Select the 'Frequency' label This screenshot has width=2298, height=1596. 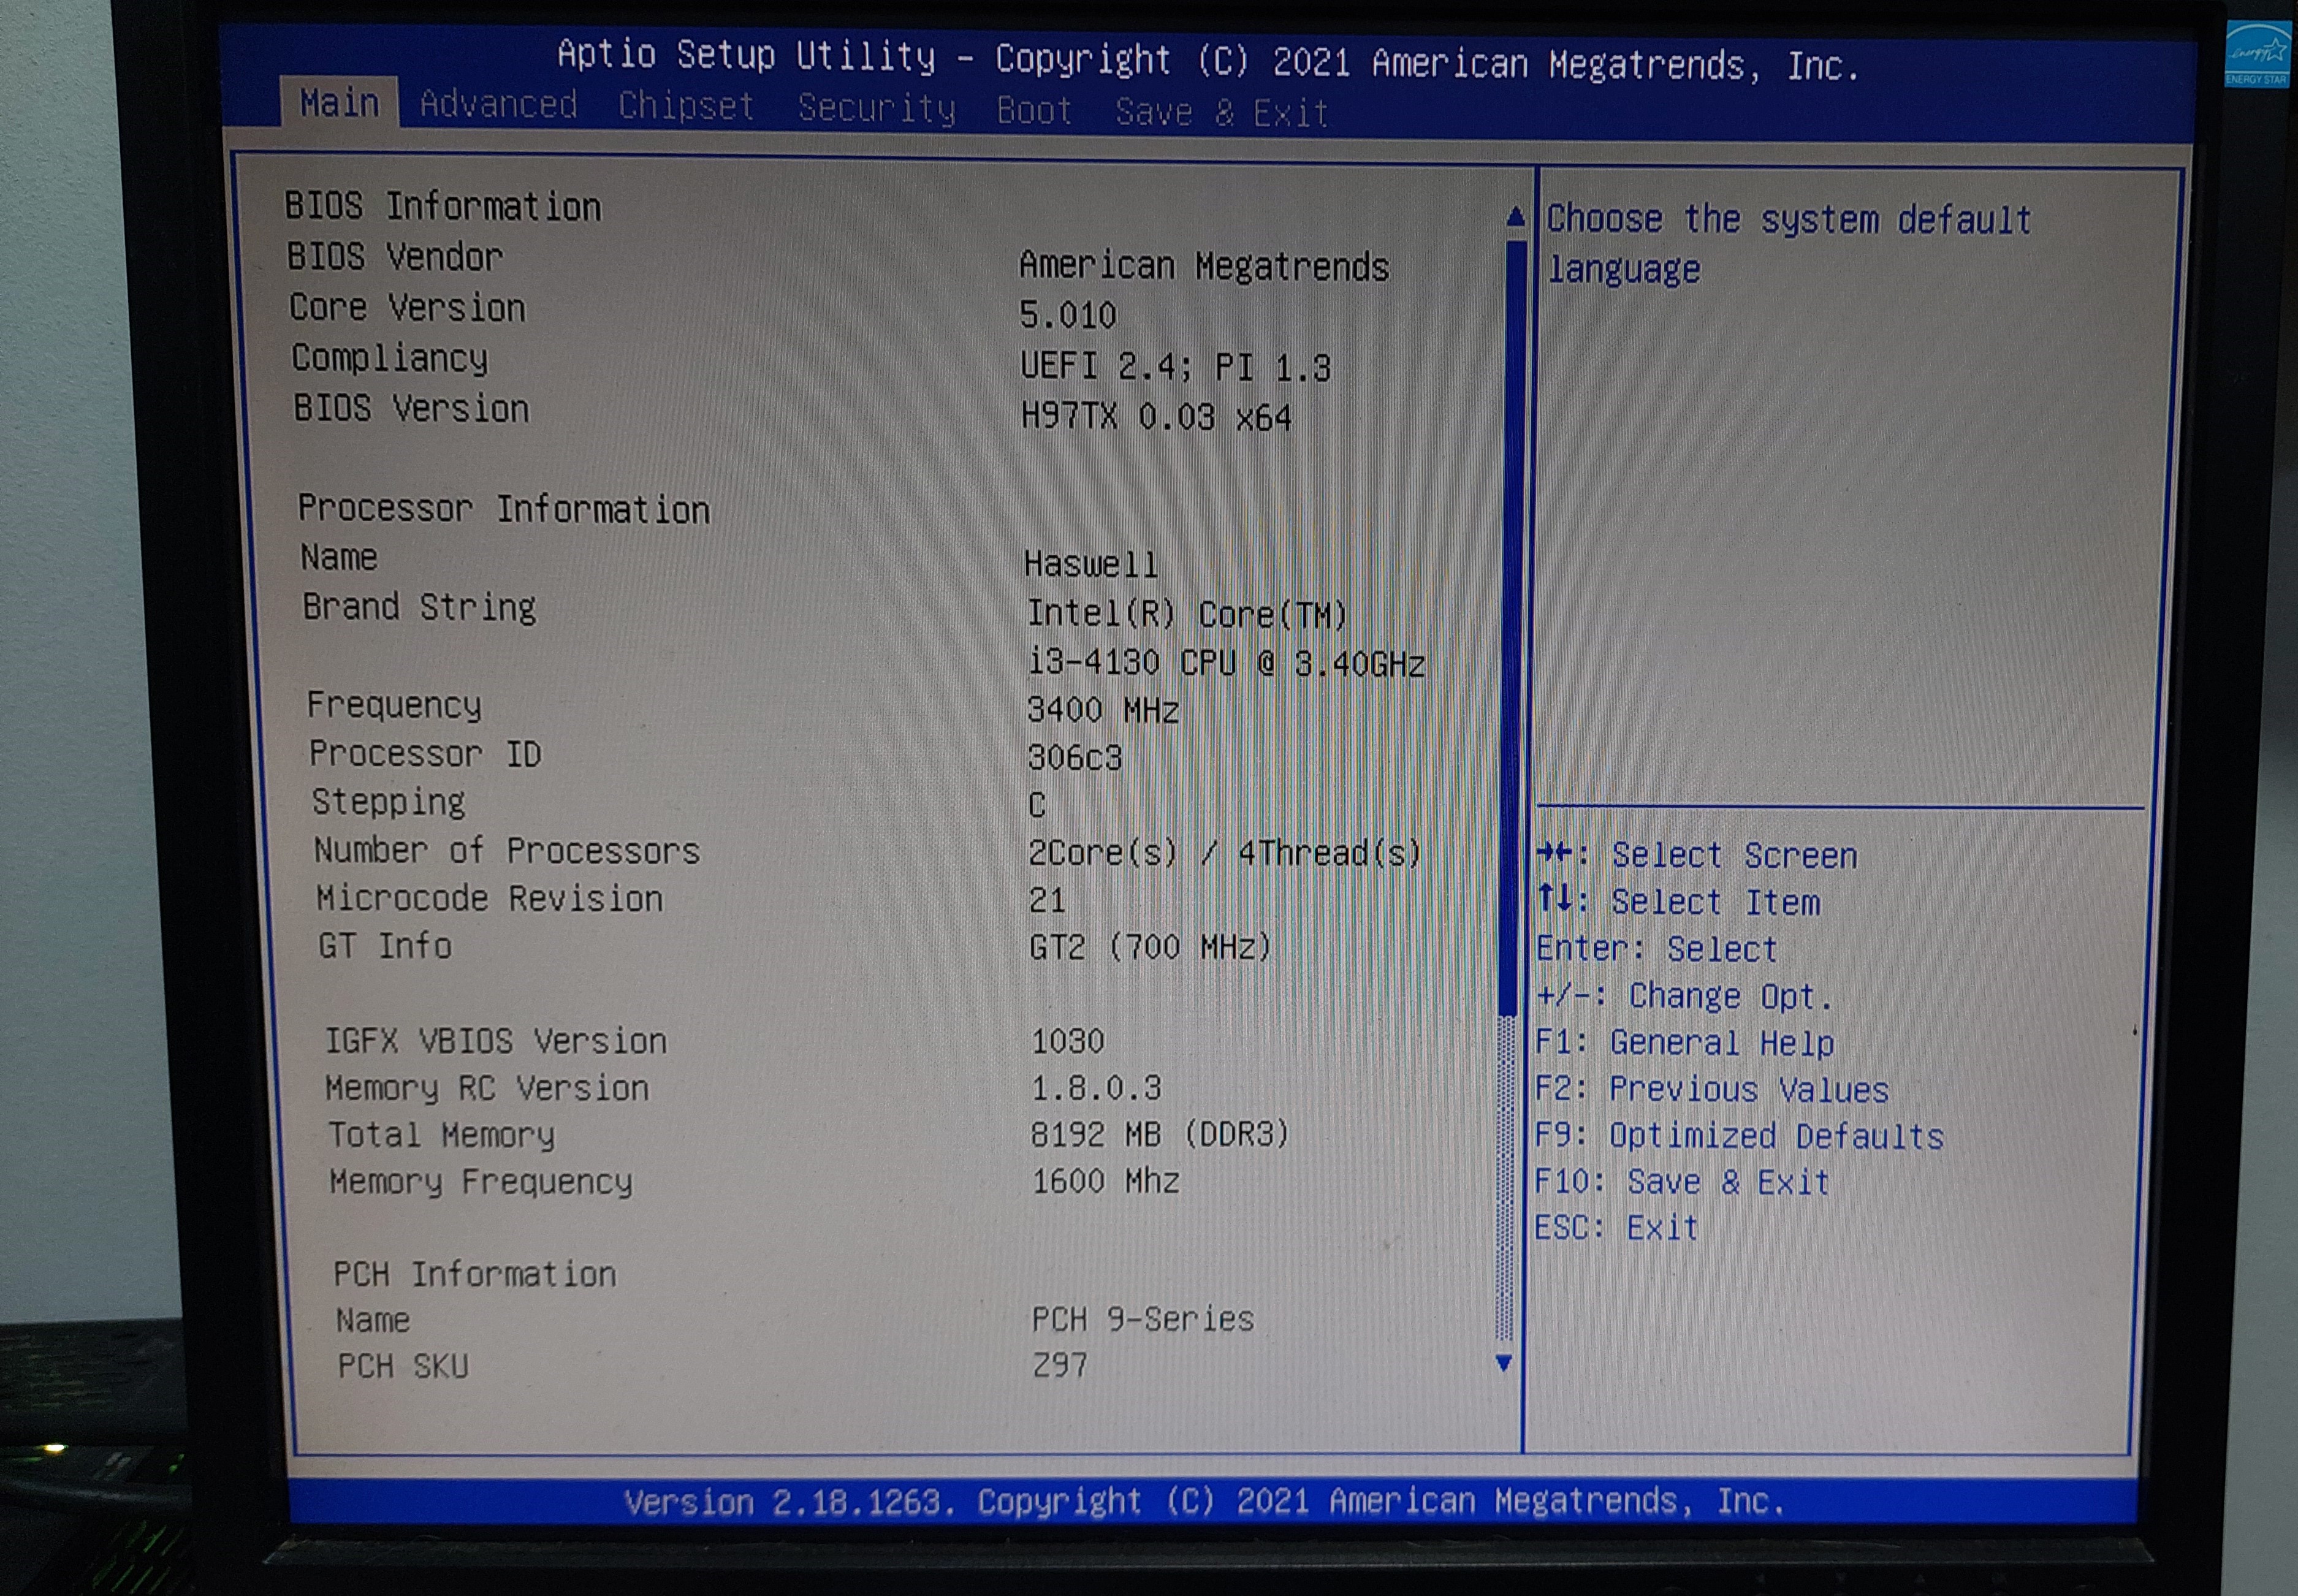(394, 705)
